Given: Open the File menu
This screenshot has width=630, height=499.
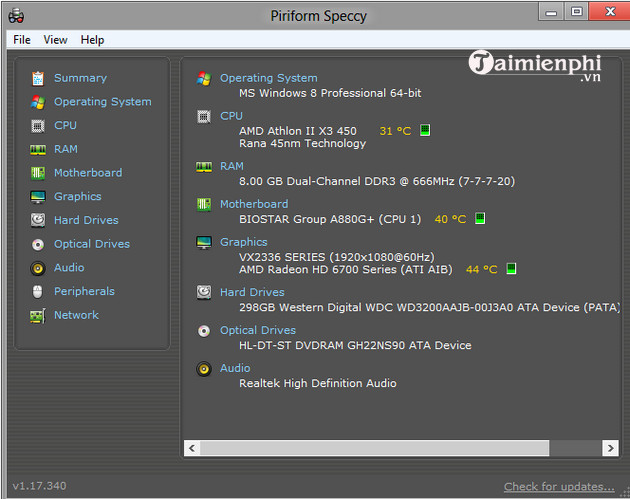Looking at the screenshot, I should [x=22, y=40].
